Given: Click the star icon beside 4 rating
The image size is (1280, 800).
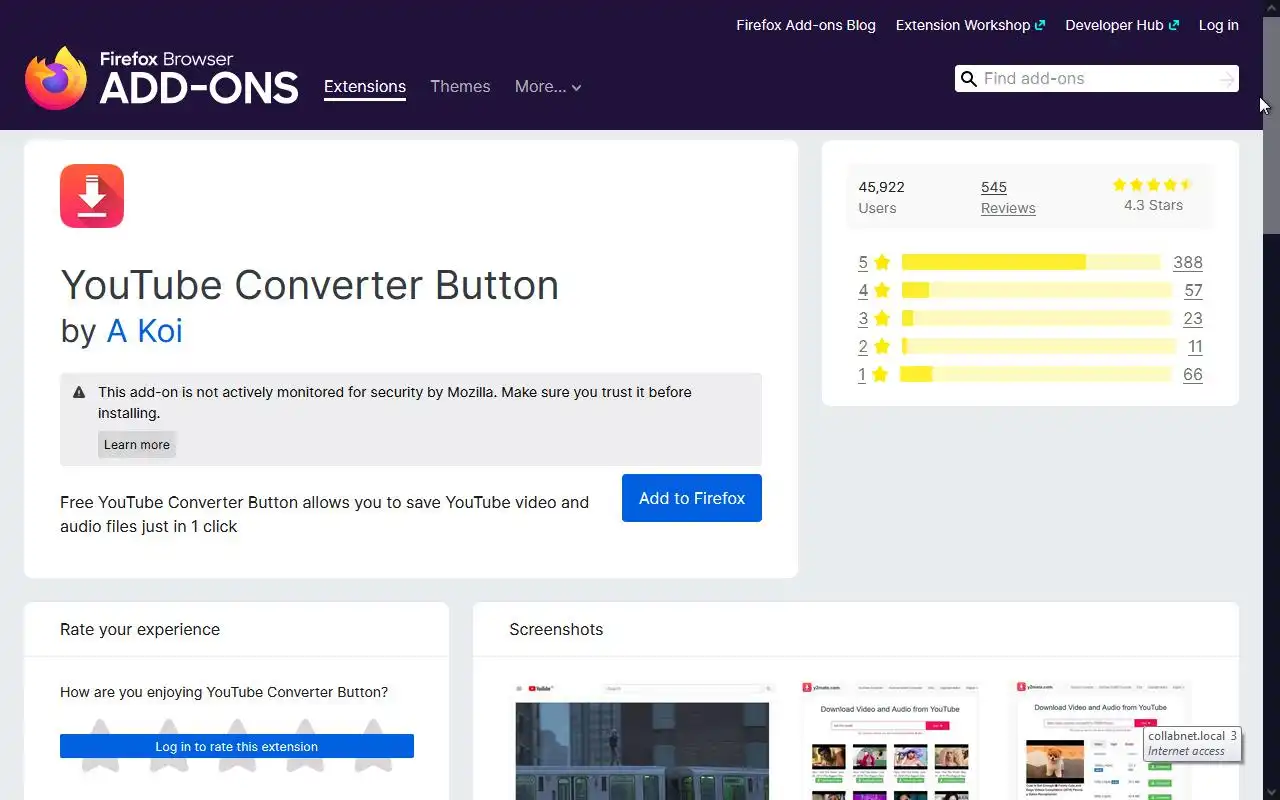Looking at the screenshot, I should click(x=881, y=291).
